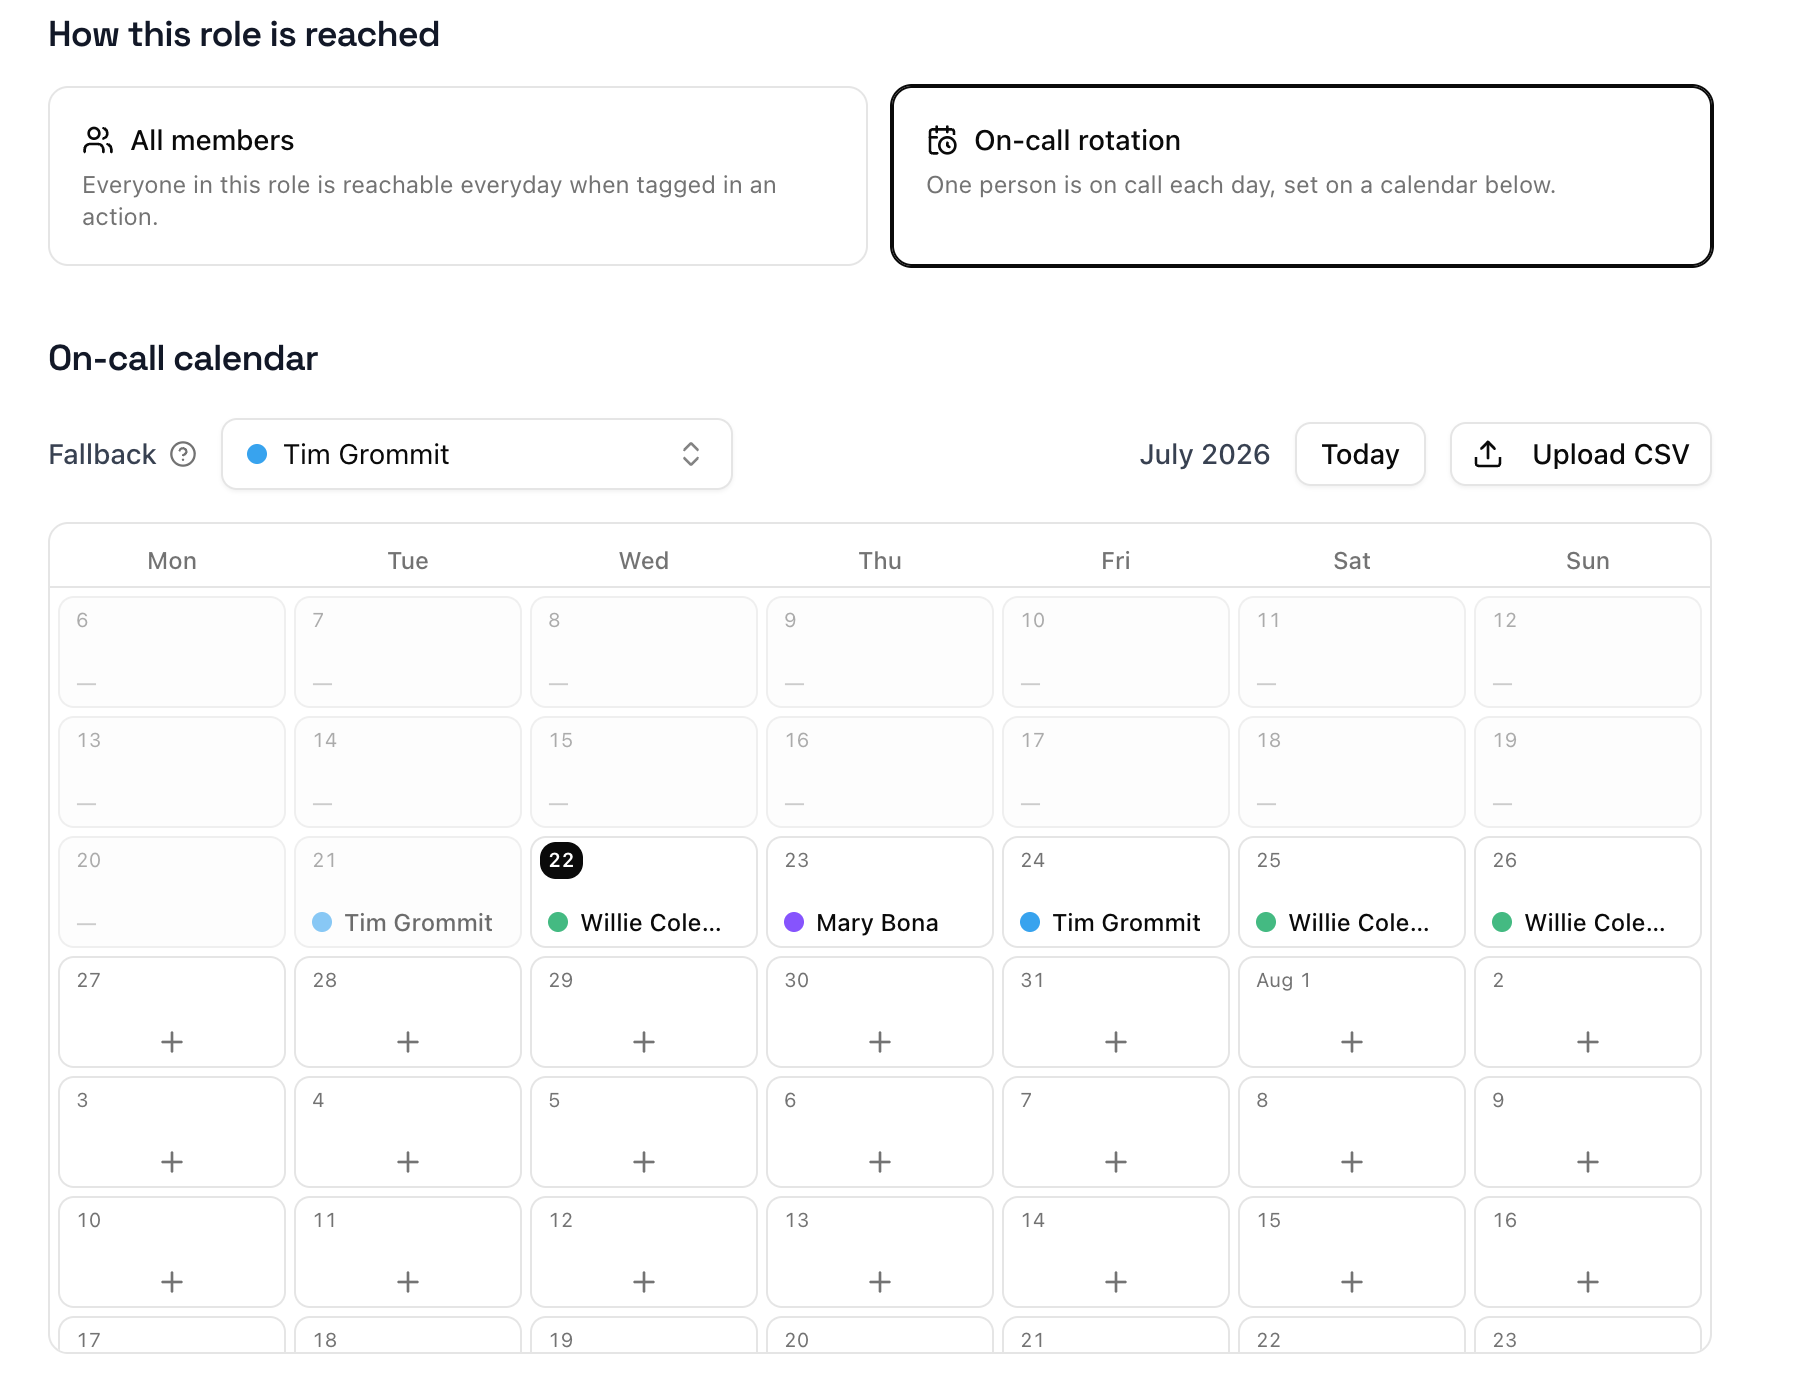Add on-call person for July 29
The height and width of the screenshot is (1396, 1802).
pos(644,1042)
